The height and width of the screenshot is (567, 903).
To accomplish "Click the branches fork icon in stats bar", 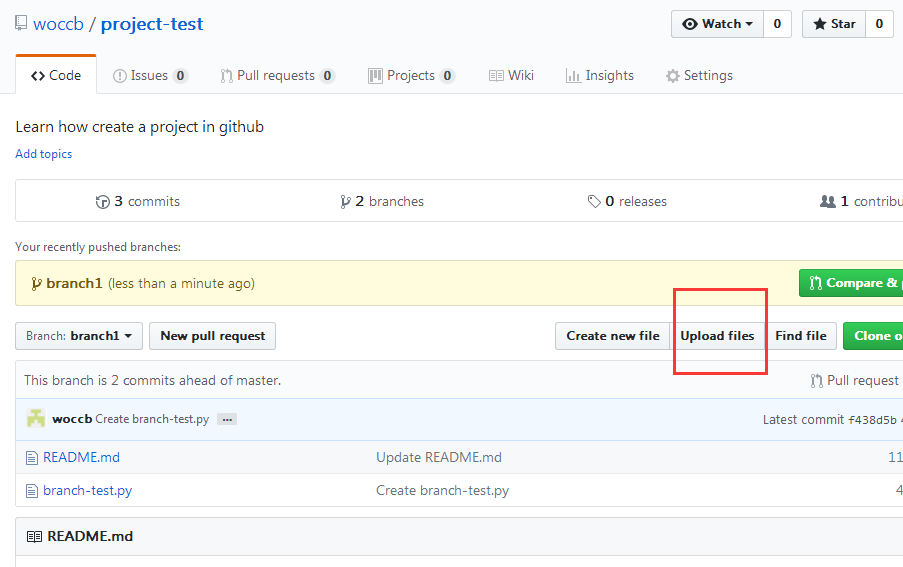I will coord(345,202).
